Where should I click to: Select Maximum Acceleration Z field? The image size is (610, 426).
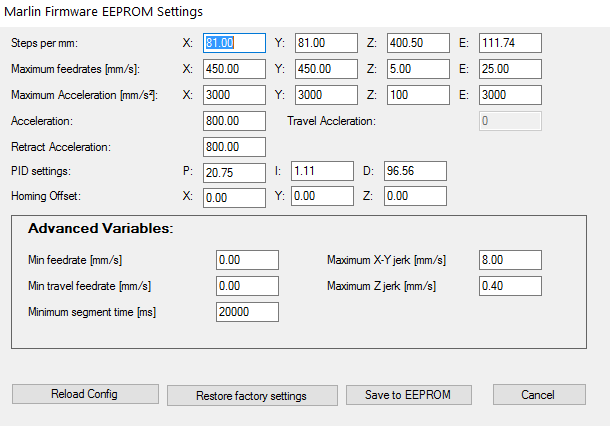(x=418, y=95)
